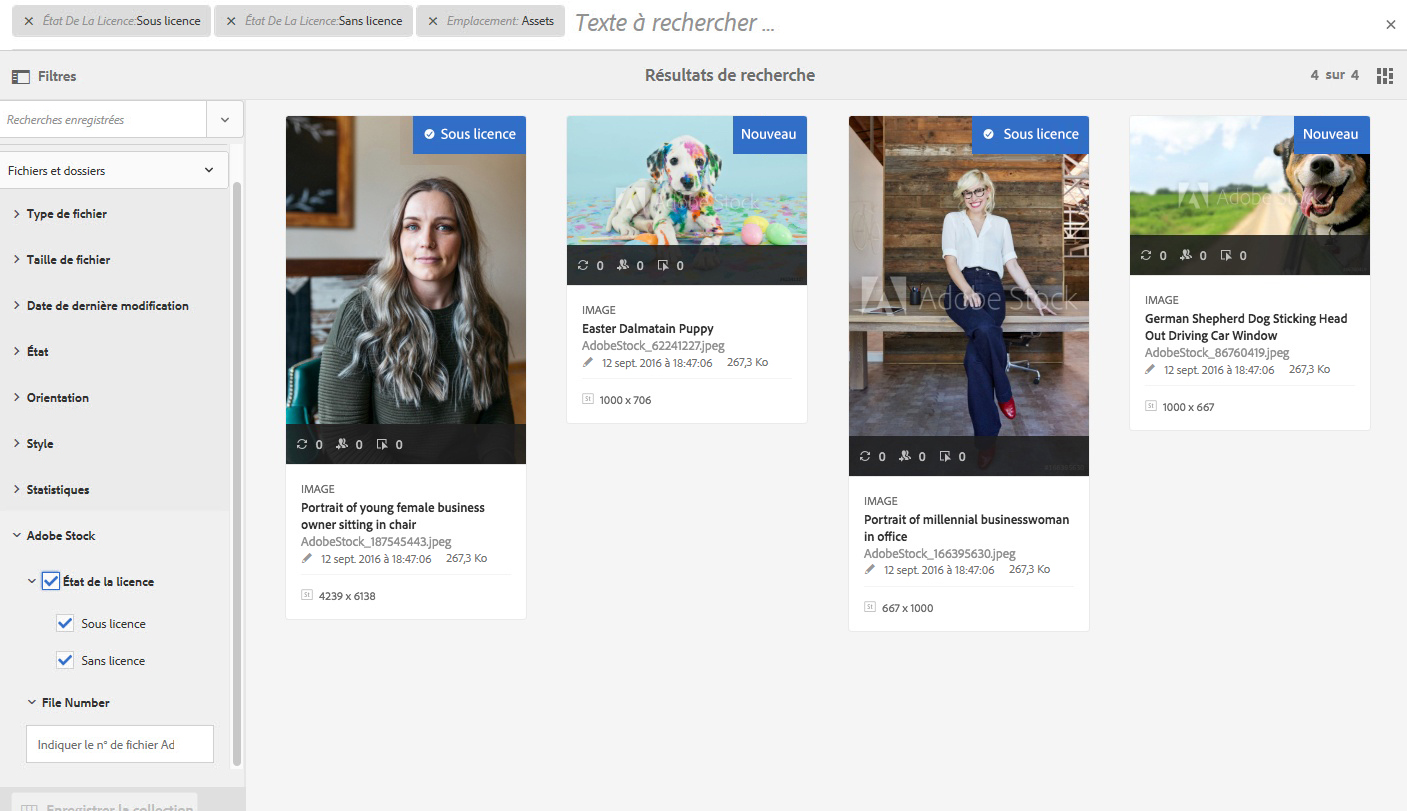
Task: Open the Recherches enregistrées dropdown
Action: (x=225, y=118)
